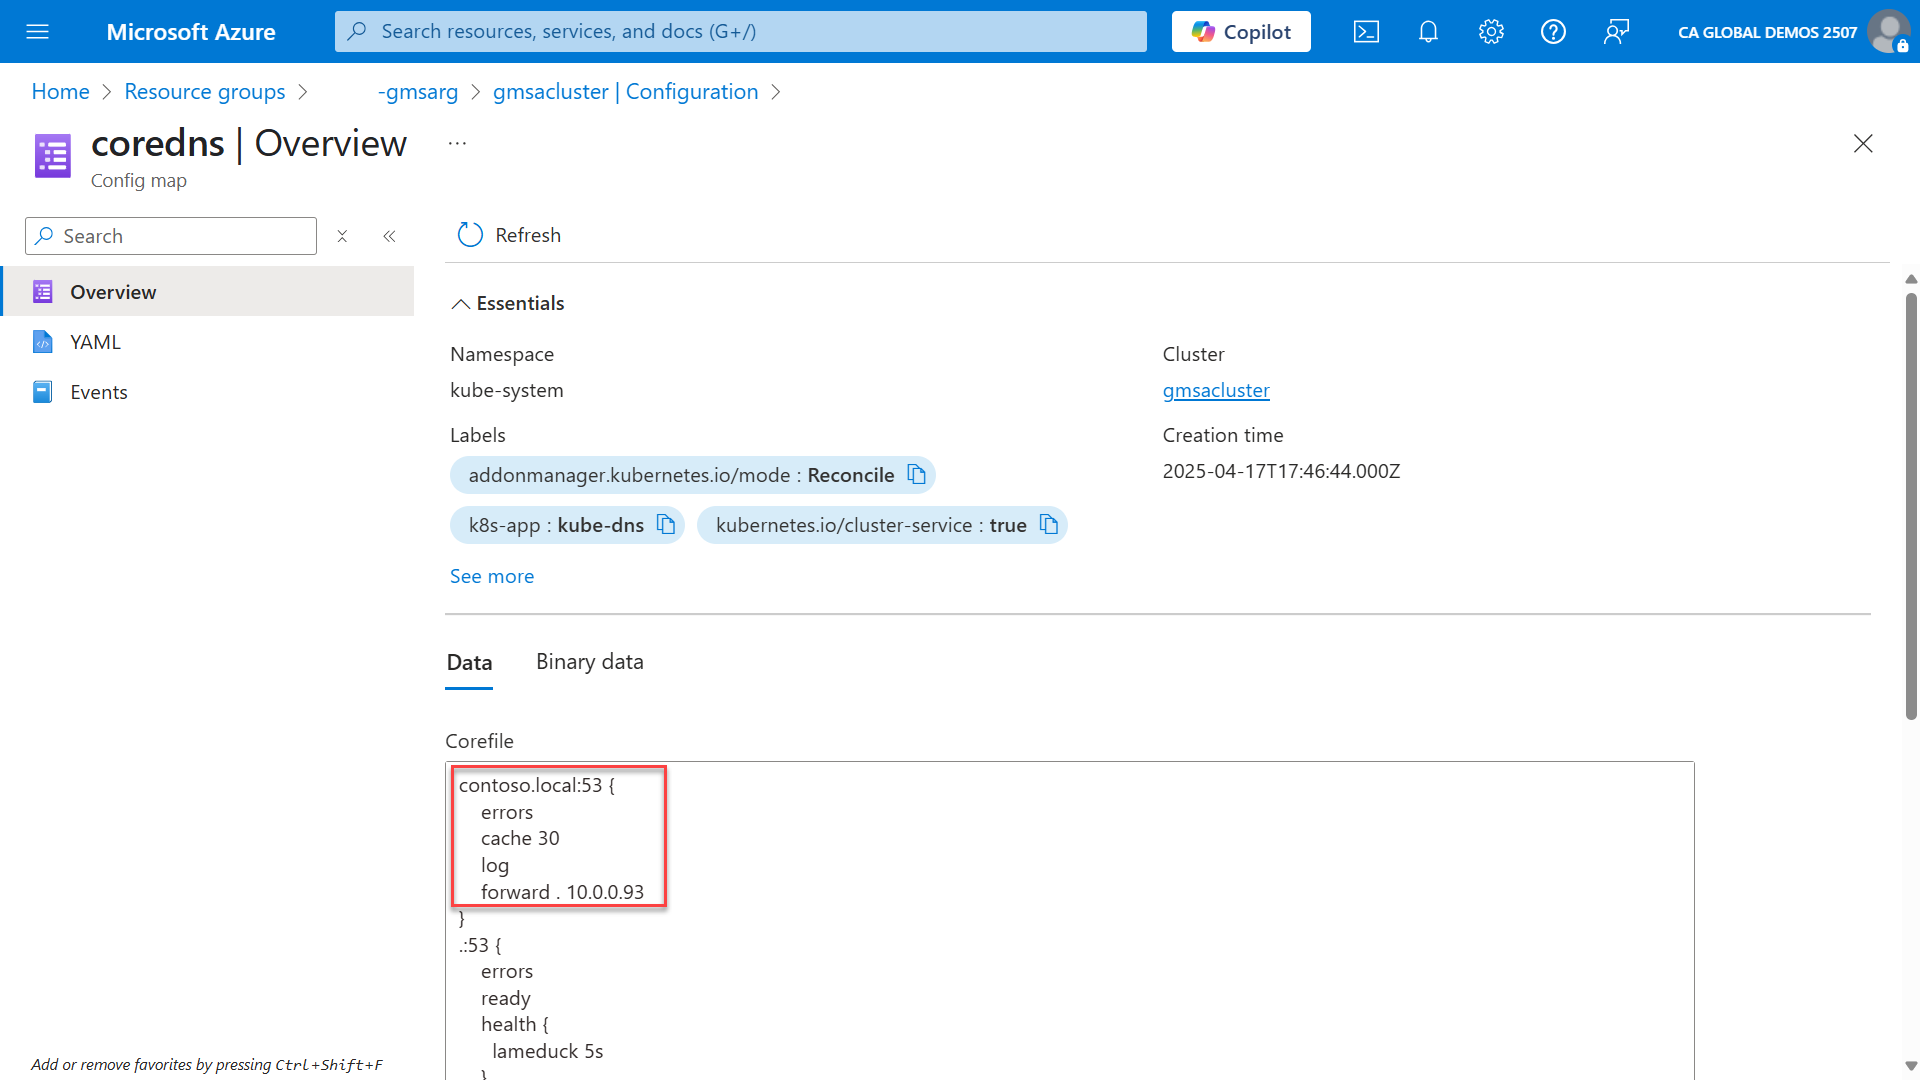Select Events in the sidebar

point(98,391)
